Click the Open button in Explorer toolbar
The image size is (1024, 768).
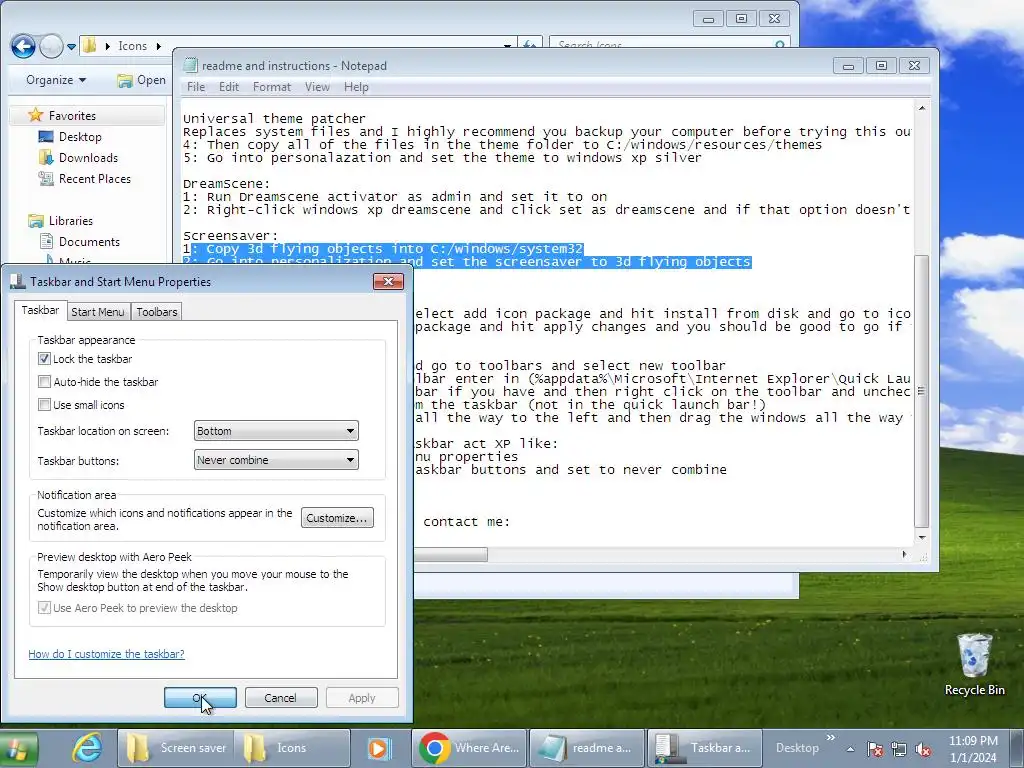pos(141,80)
